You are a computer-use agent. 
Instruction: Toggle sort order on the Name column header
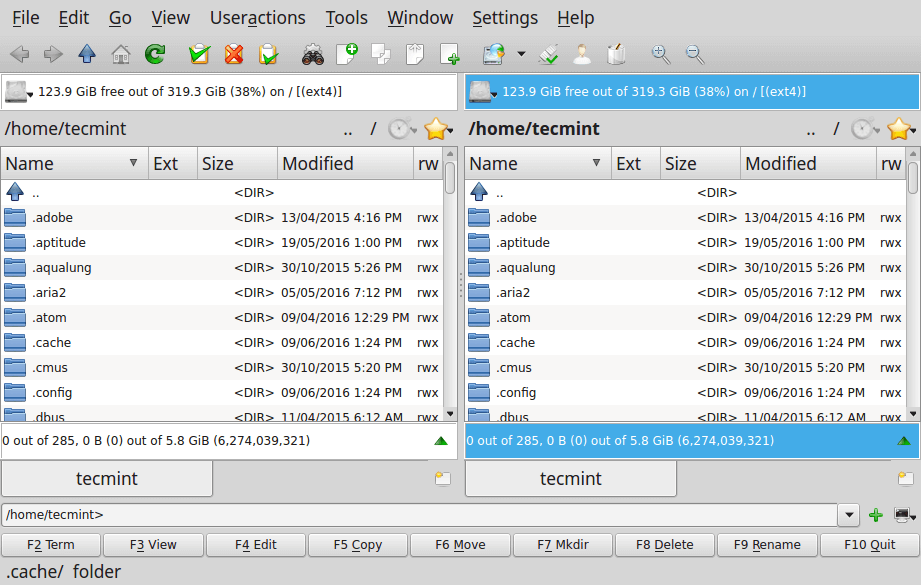74,163
